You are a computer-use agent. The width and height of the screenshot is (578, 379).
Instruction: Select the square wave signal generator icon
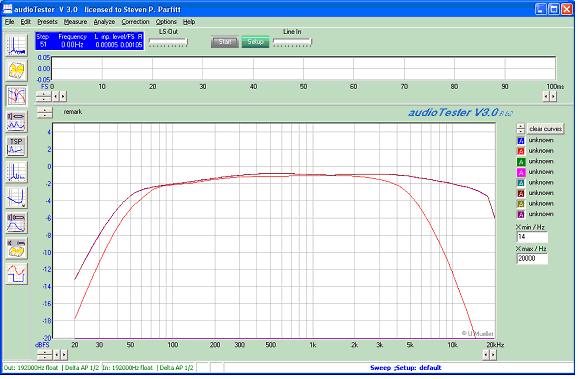coord(16,274)
